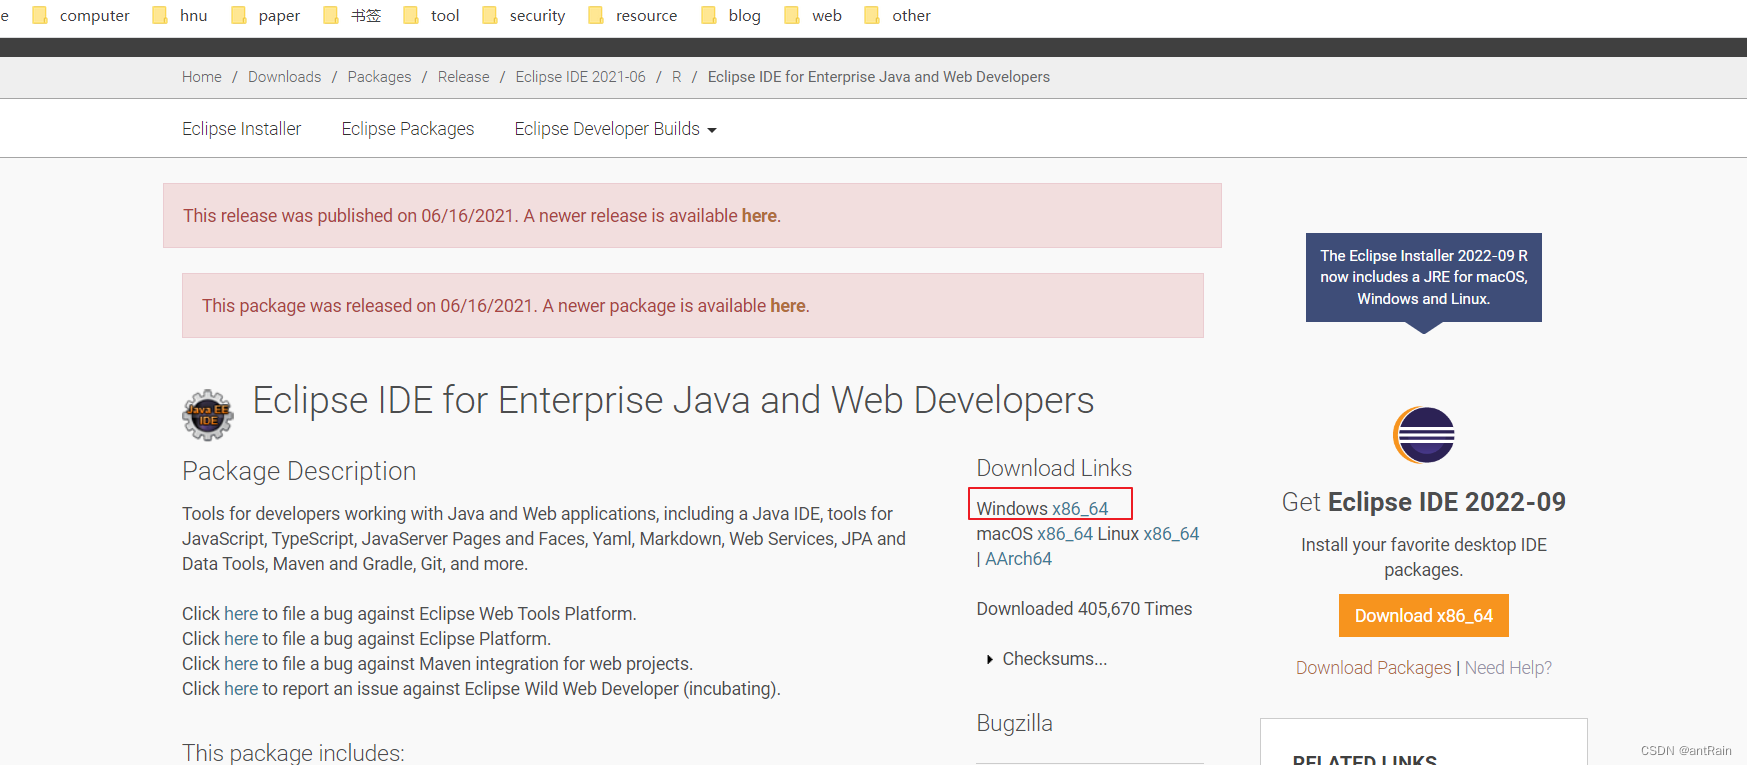Follow the newer release 'here' link
The height and width of the screenshot is (765, 1747).
pos(759,216)
